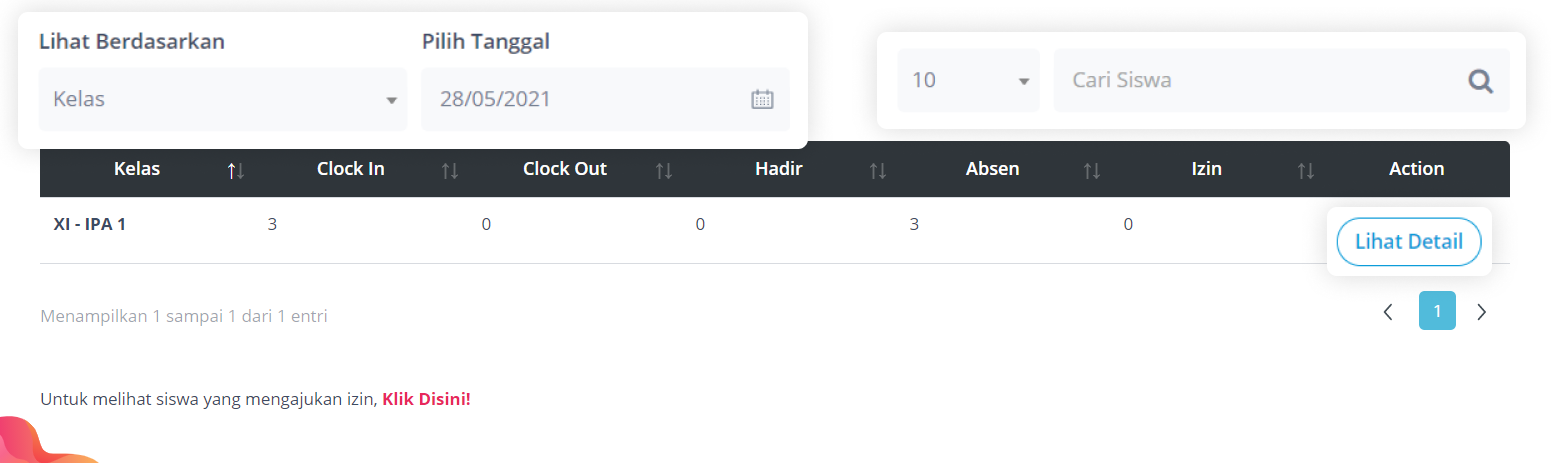1551x463 pixels.
Task: Sort by Clock In column arrows
Action: tap(450, 171)
